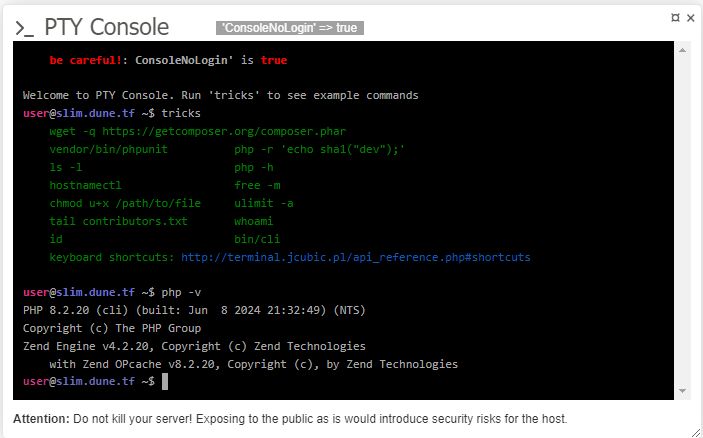Click the 'vendor/bin/phpunit' example command
Viewport: 703px width, 438px height.
click(x=108, y=149)
